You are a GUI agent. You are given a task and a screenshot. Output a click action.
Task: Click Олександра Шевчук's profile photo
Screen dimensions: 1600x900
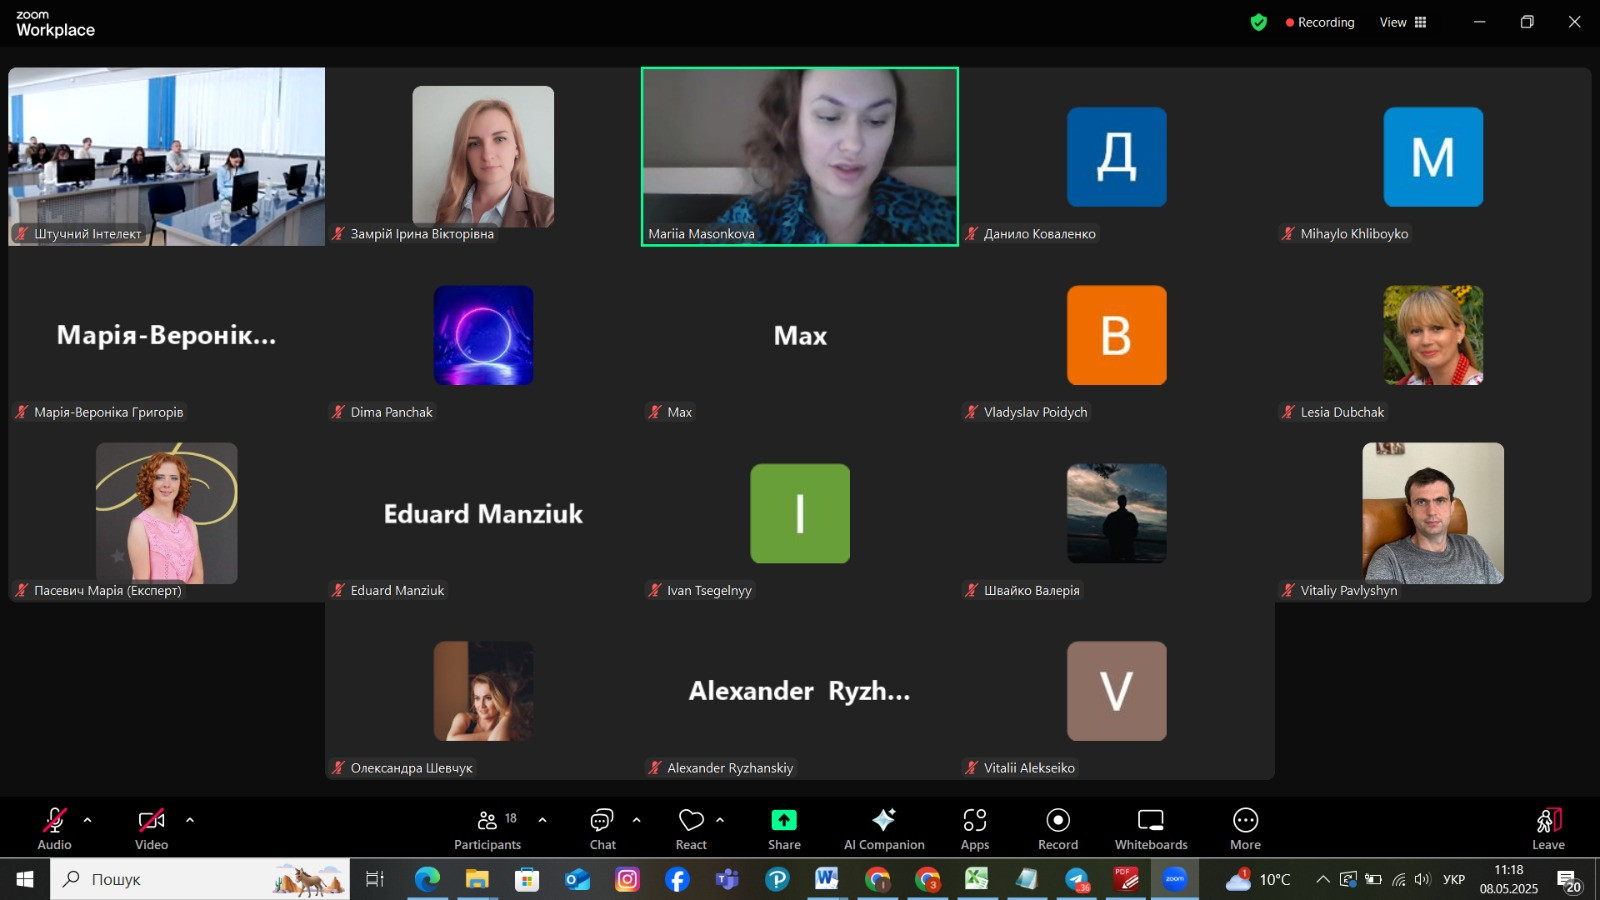coord(483,691)
